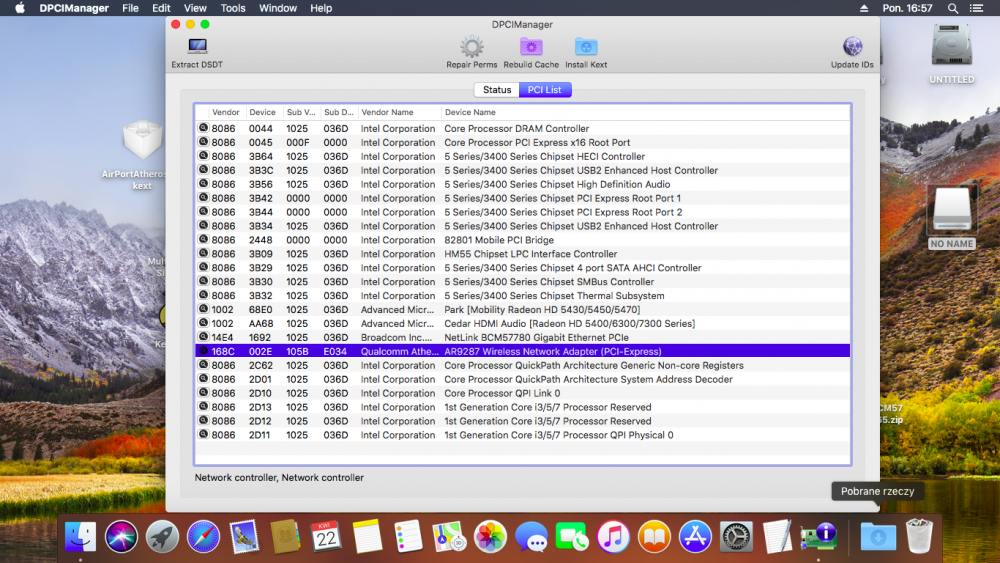Select QuickPath Generic Non-core Registers row
1000x563 pixels.
pos(522,365)
